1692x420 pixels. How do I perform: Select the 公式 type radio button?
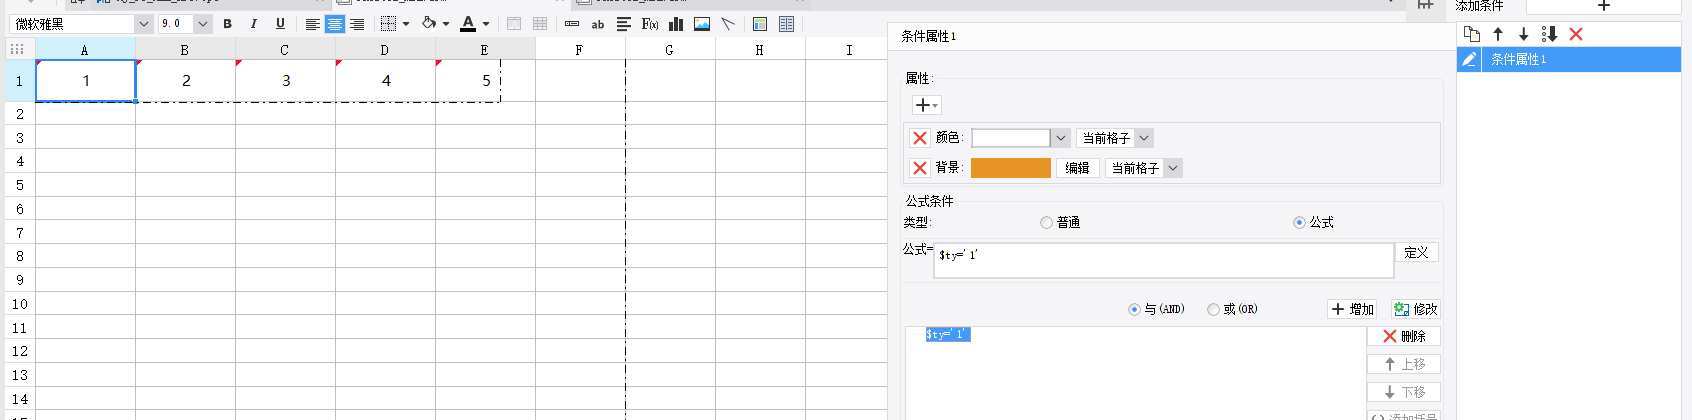1299,223
